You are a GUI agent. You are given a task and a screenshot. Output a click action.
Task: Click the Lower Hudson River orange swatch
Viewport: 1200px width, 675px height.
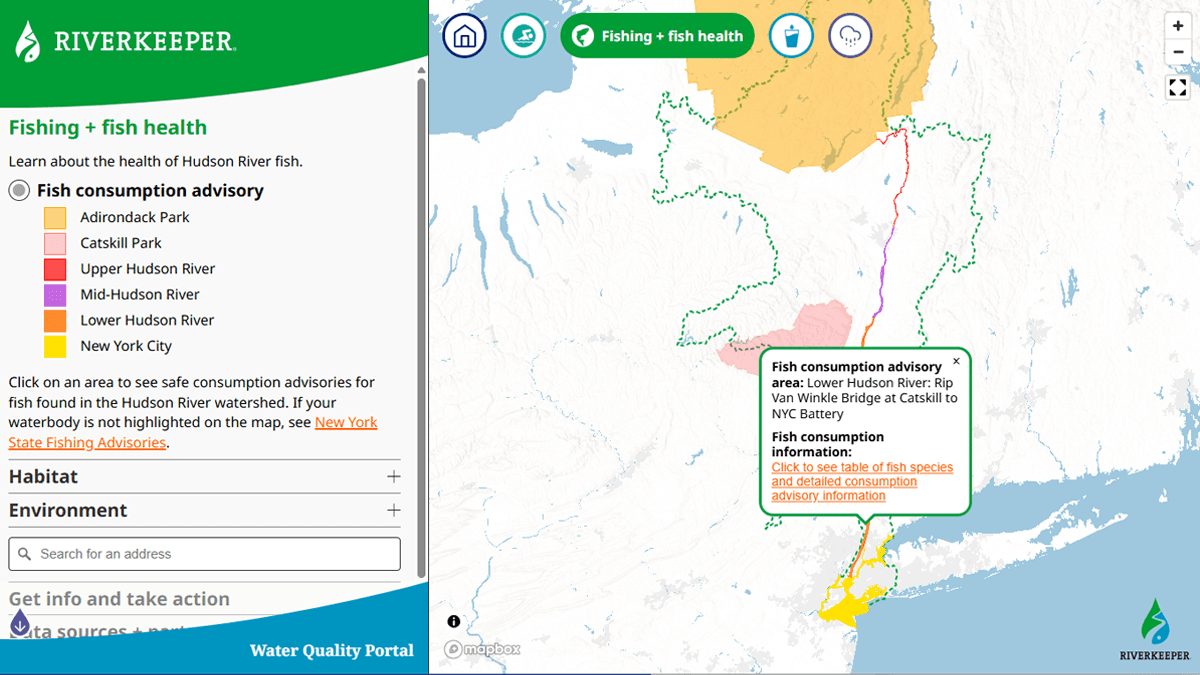click(x=55, y=321)
